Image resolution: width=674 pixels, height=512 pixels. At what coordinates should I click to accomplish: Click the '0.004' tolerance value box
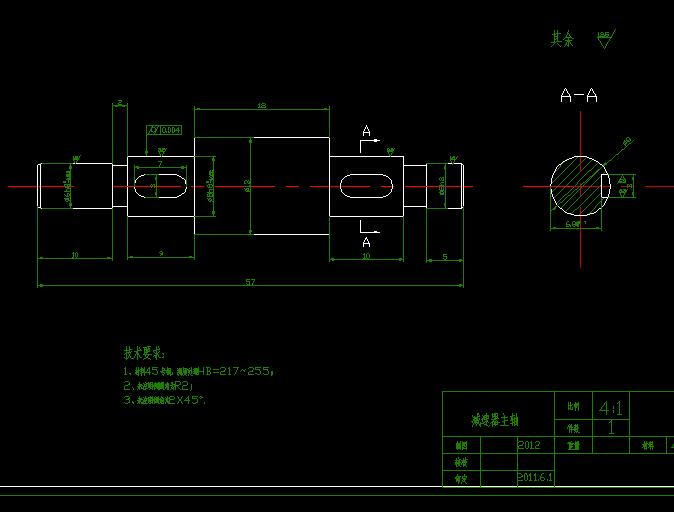[x=171, y=130]
